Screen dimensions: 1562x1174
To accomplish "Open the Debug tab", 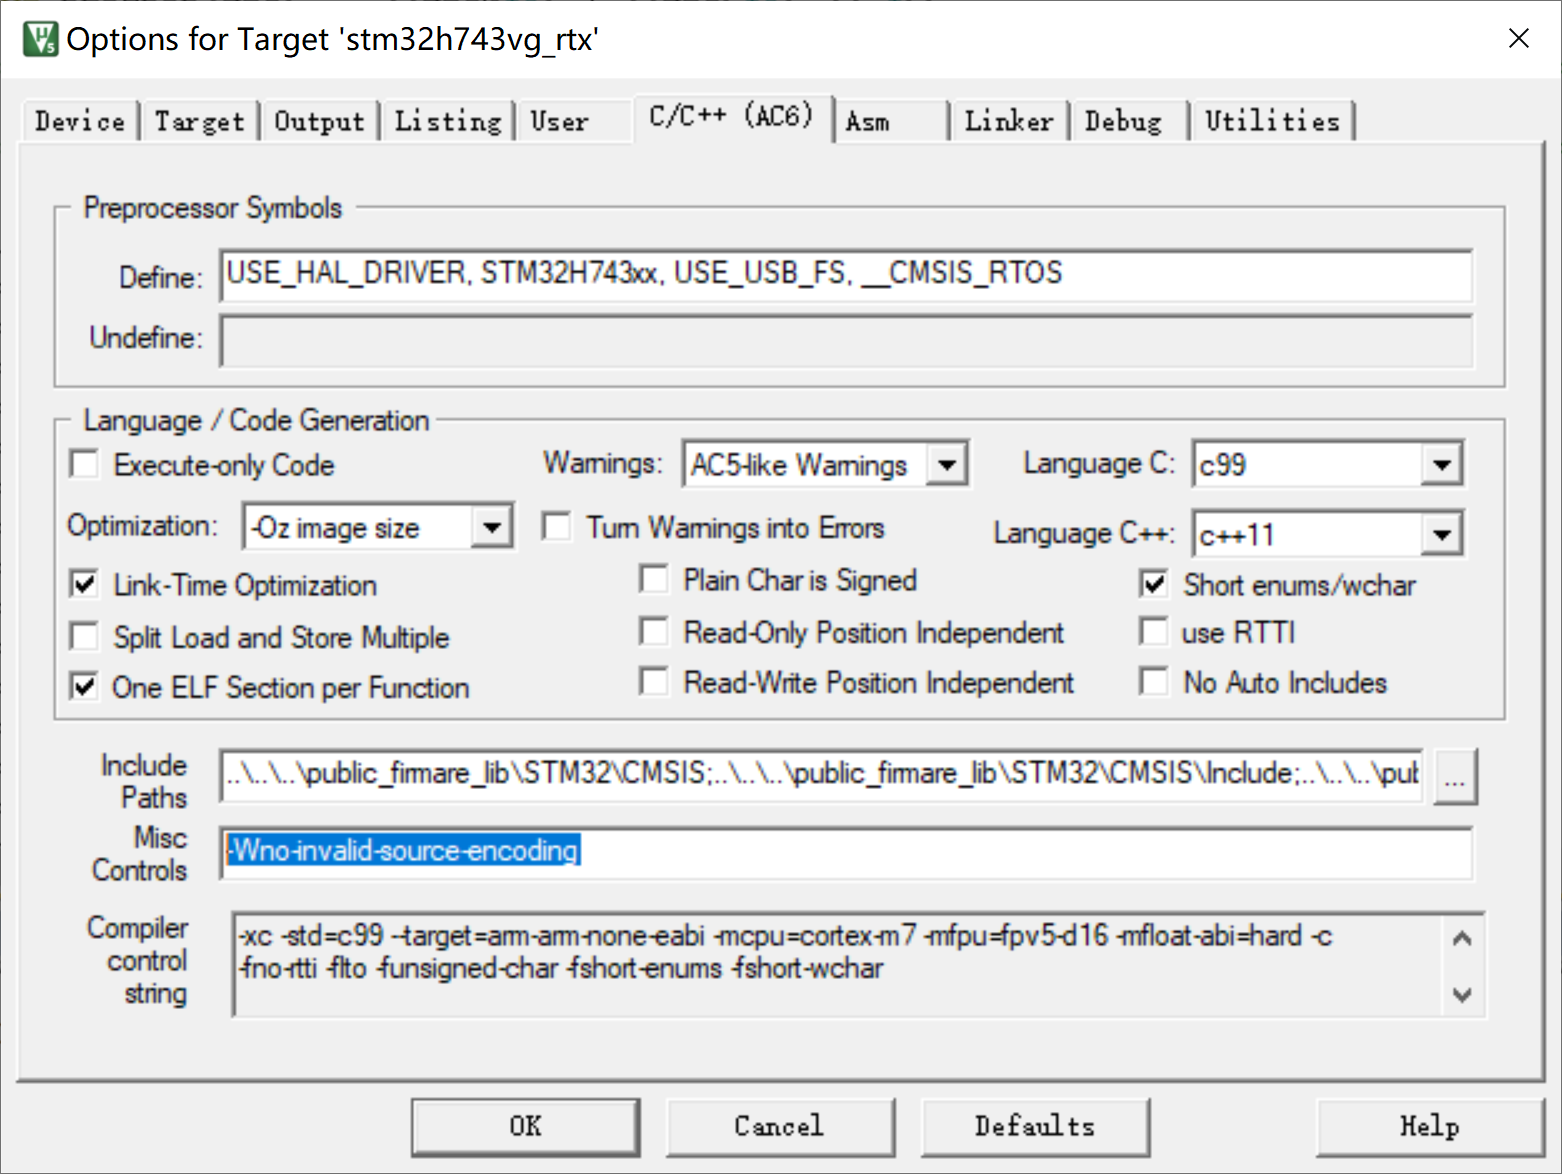I will [x=1125, y=120].
